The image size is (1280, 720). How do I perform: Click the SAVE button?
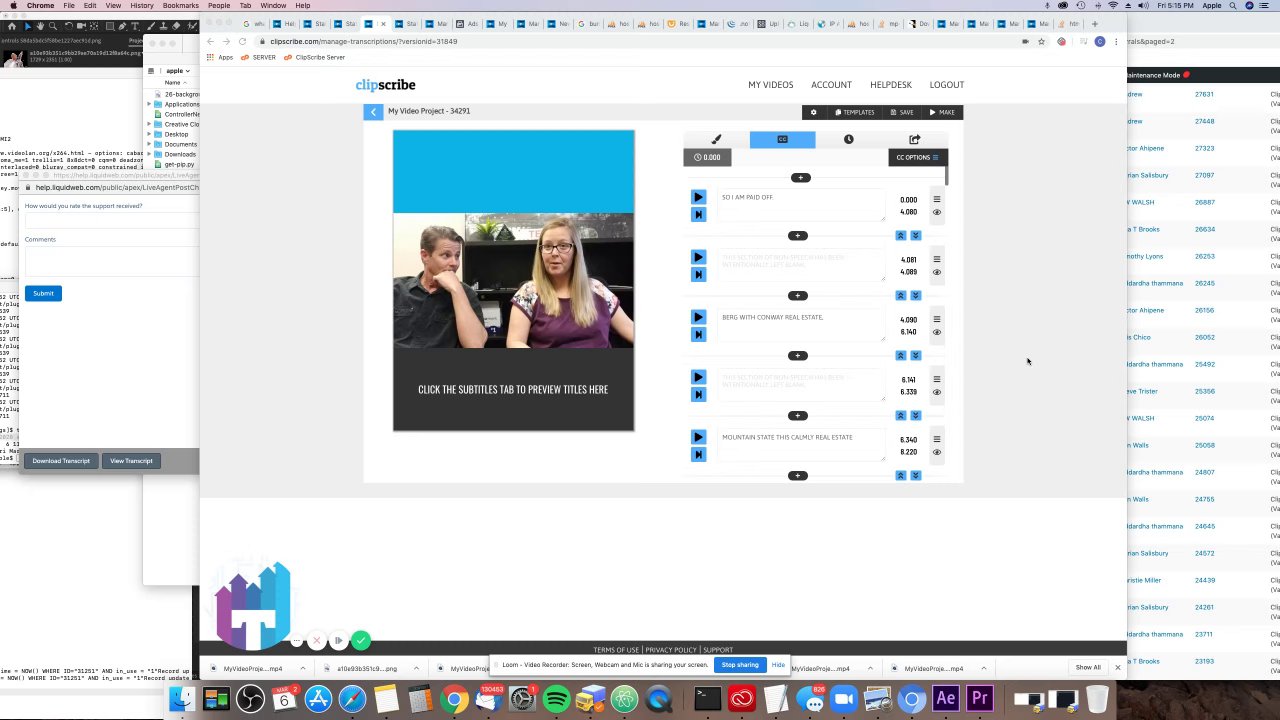pyautogui.click(x=901, y=112)
